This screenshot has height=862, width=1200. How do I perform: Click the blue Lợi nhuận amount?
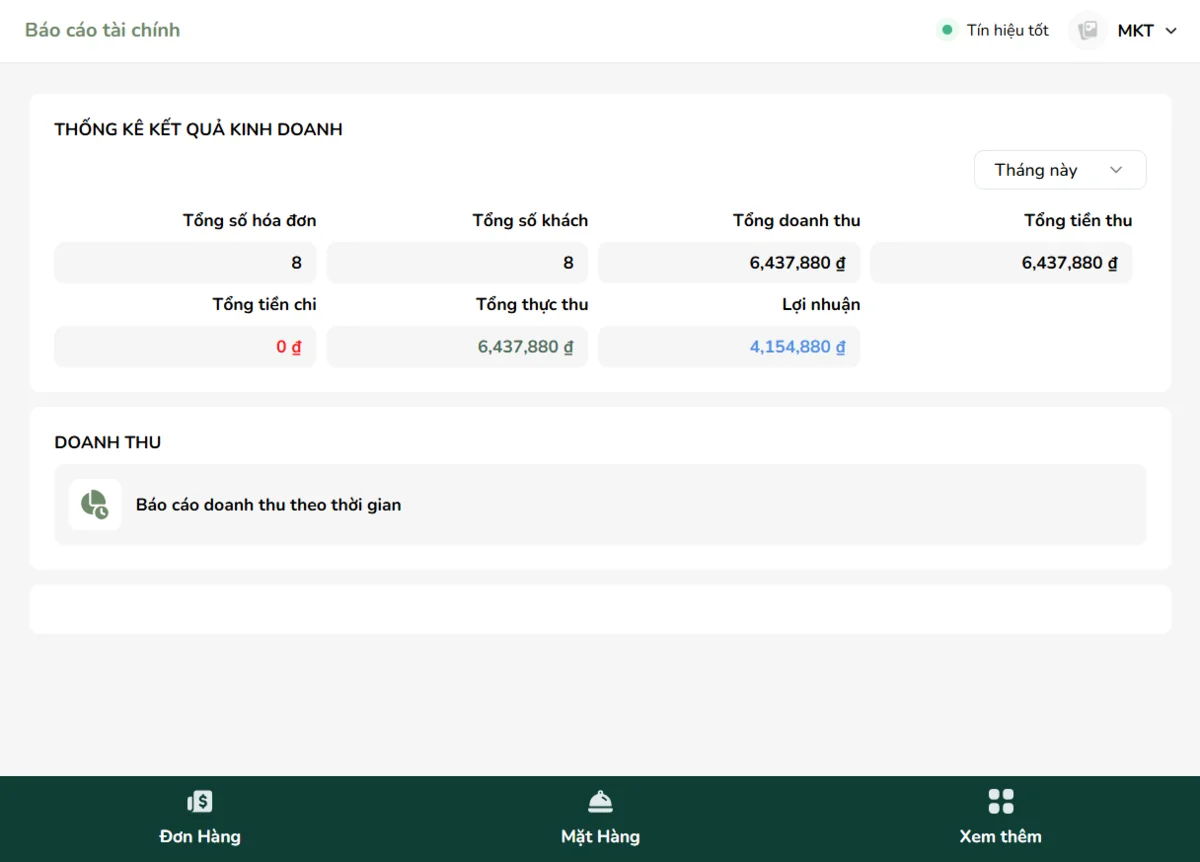pyautogui.click(x=798, y=347)
